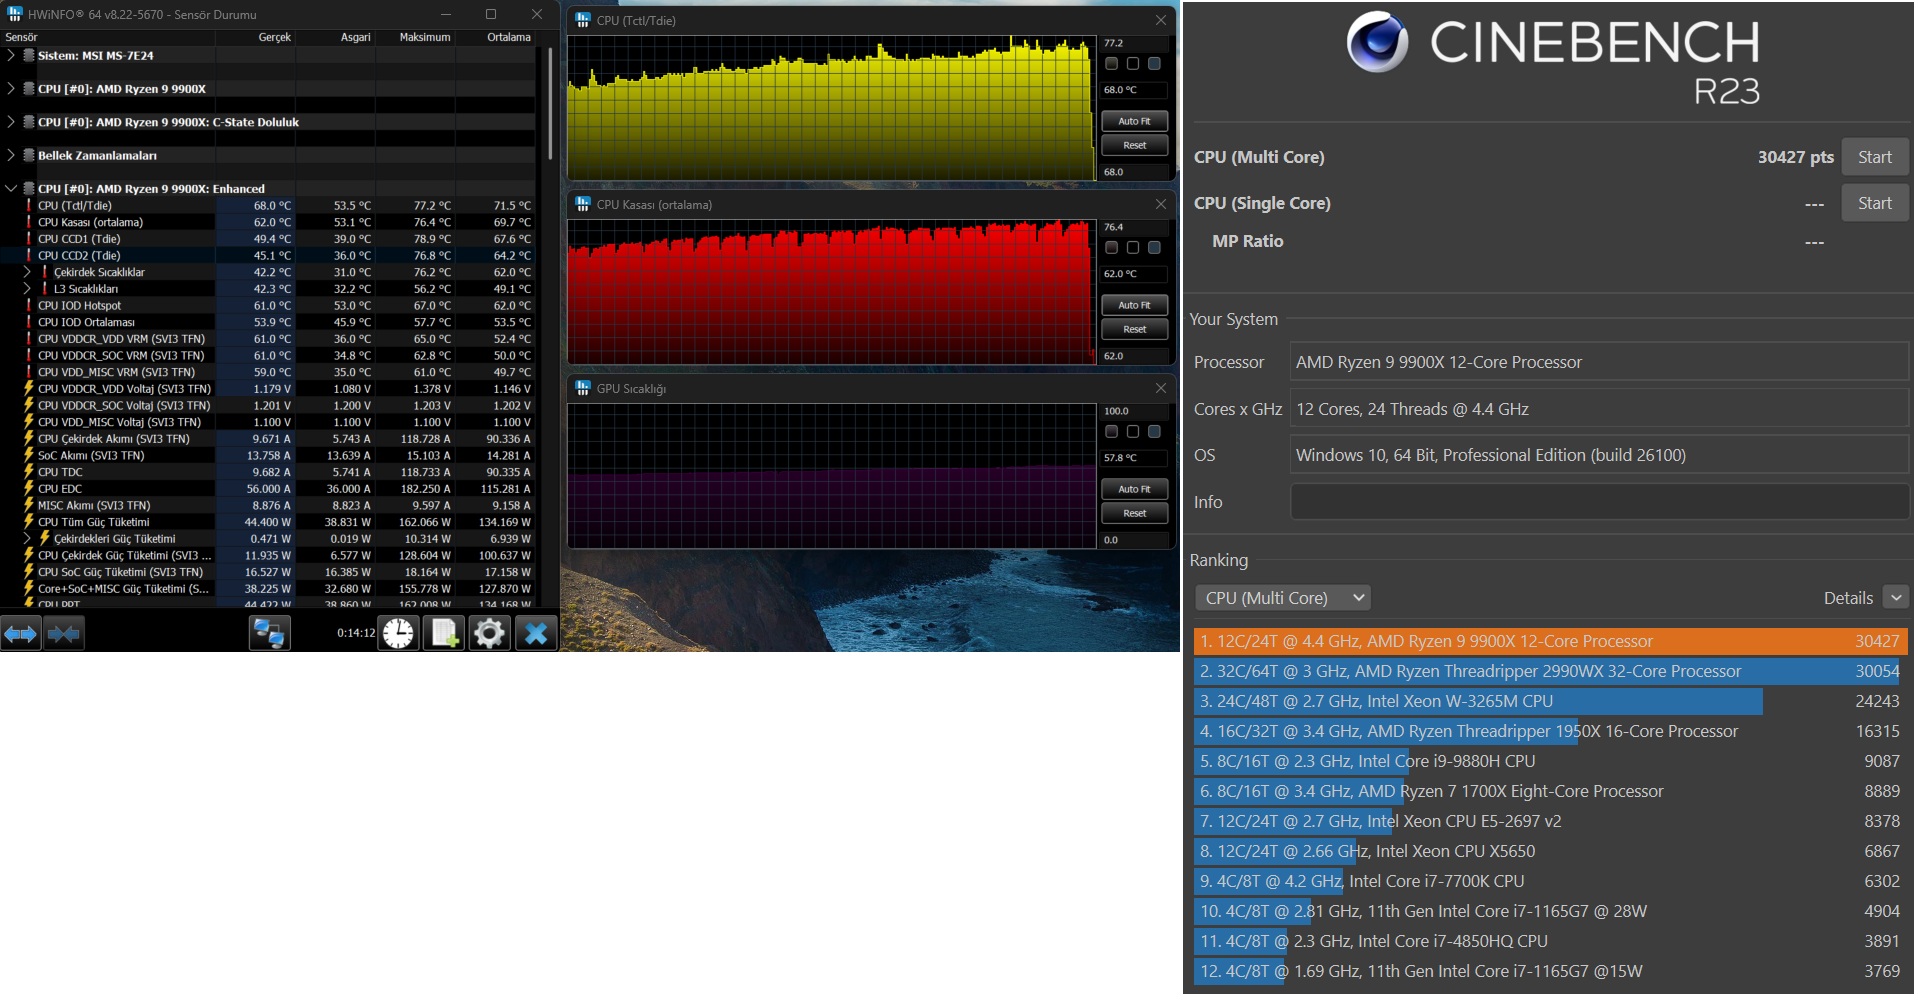Select the CPU (Tctl/Tdie) sensor row
1918x1000 pixels.
point(268,205)
